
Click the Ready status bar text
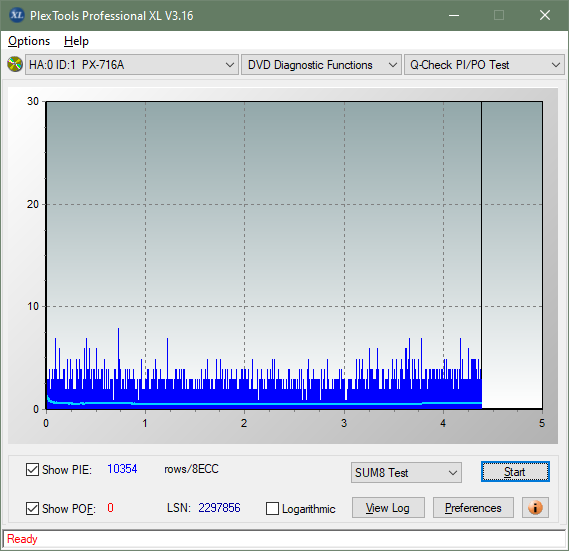[22, 539]
